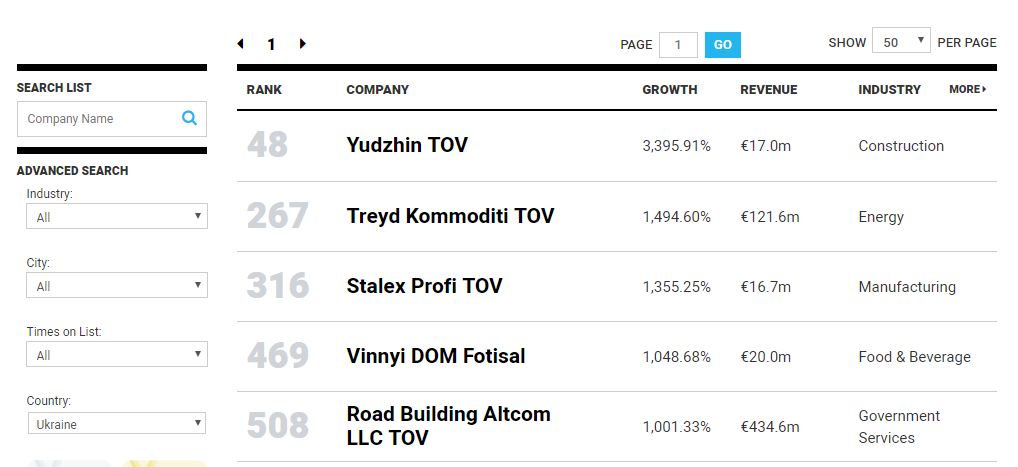Screen dimensions: 1018x467
Task: Open the City filter dropdown
Action: [116, 286]
